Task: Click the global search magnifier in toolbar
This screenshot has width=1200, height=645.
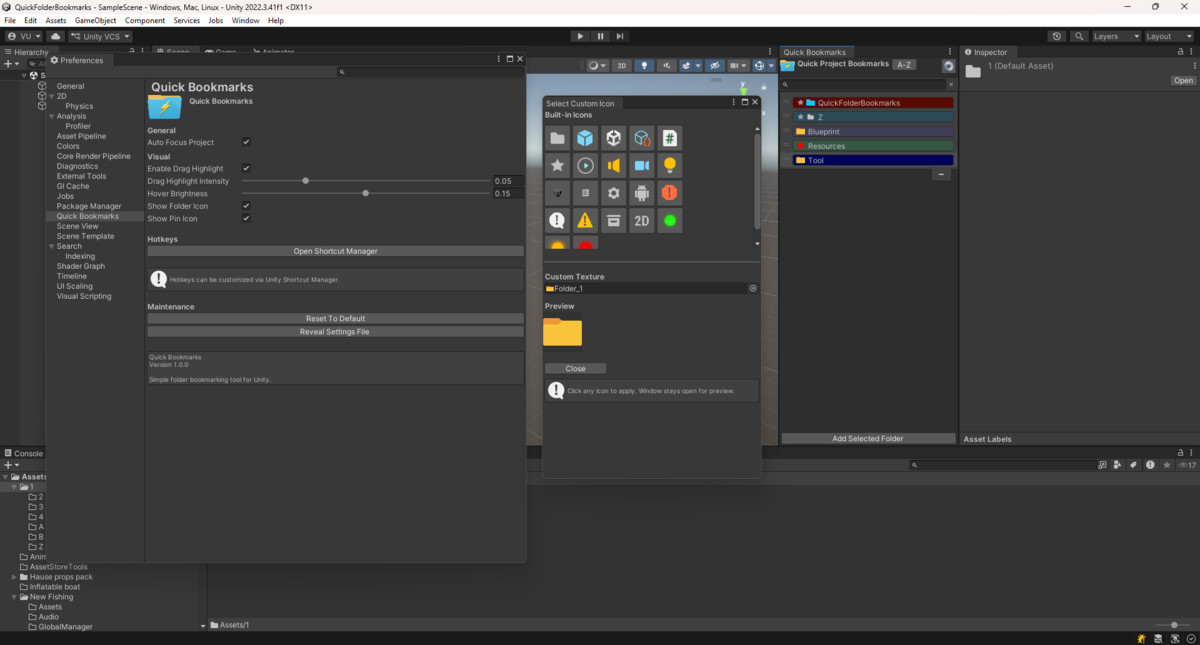Action: click(x=1079, y=36)
